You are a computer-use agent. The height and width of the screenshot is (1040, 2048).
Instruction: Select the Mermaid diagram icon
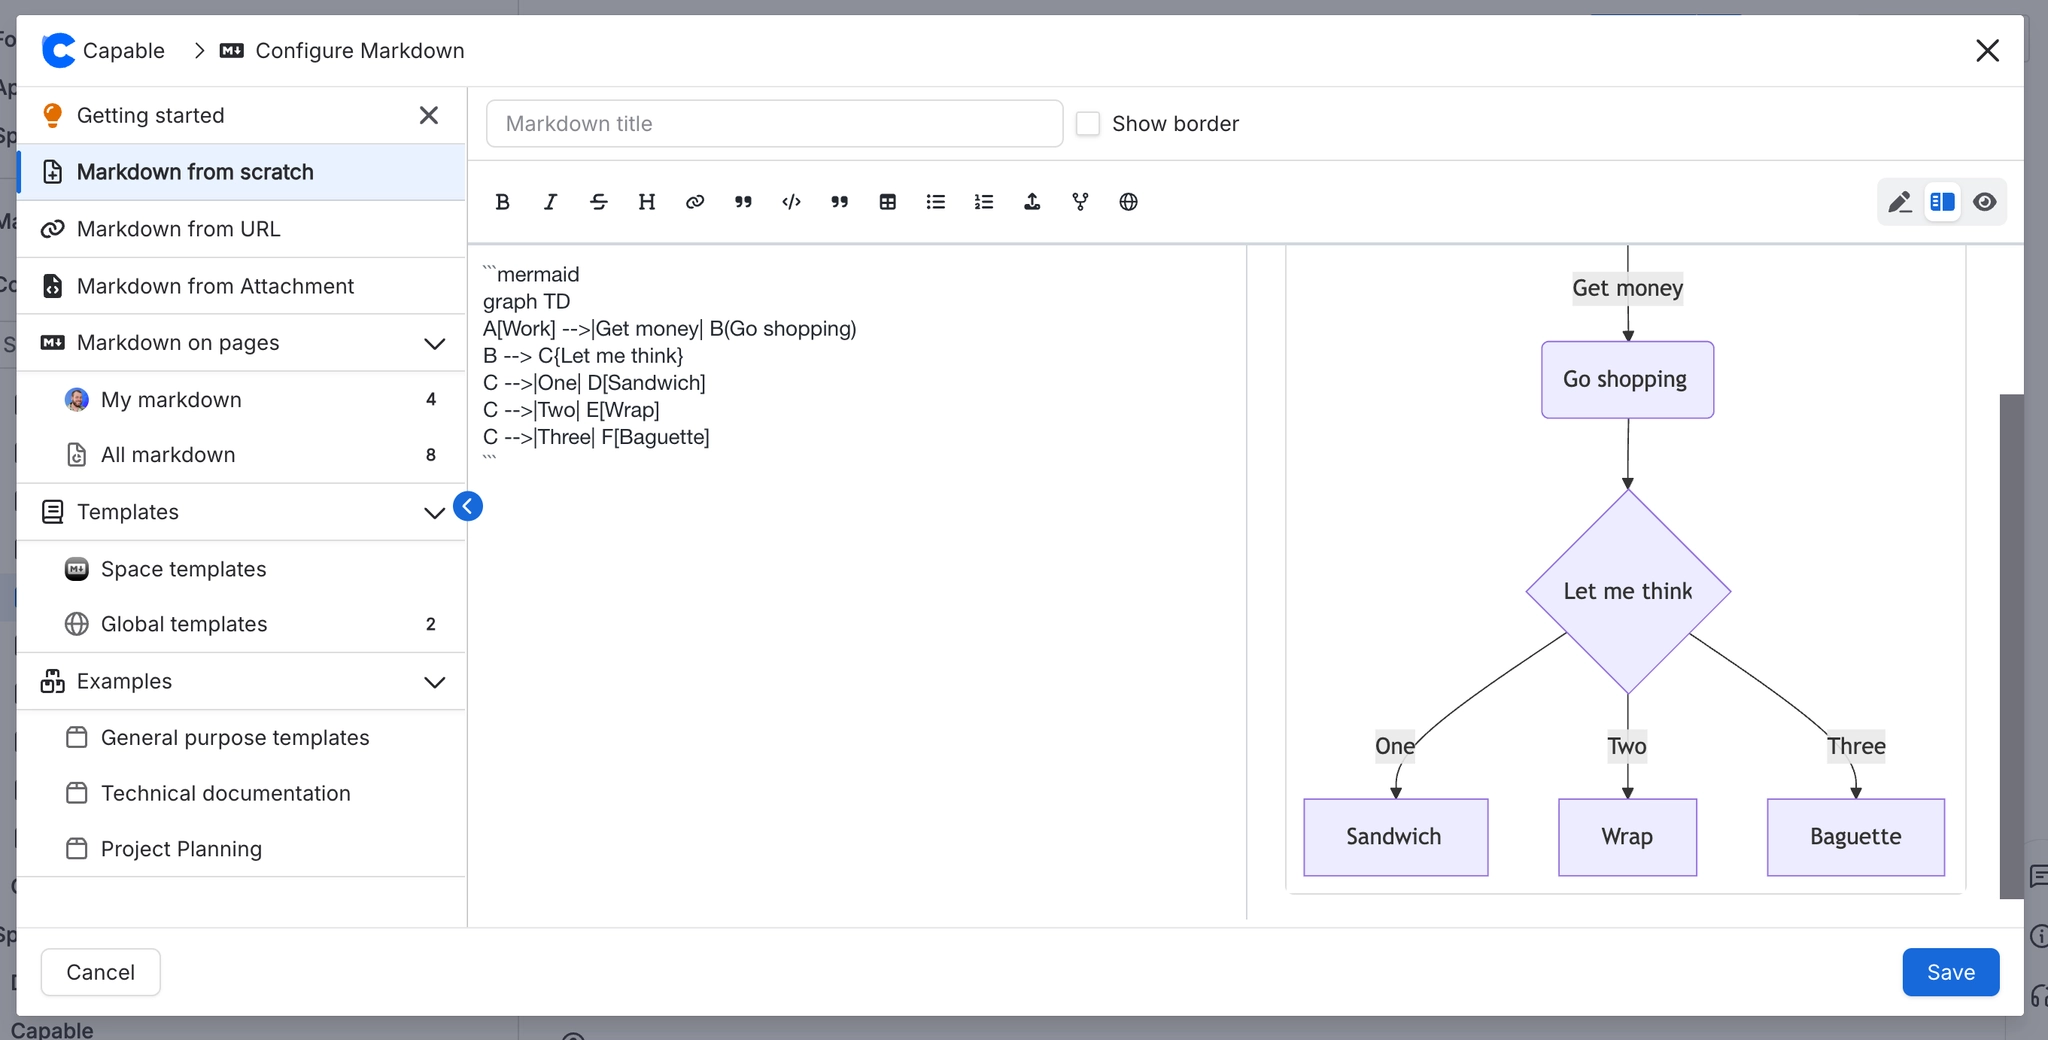click(1080, 202)
